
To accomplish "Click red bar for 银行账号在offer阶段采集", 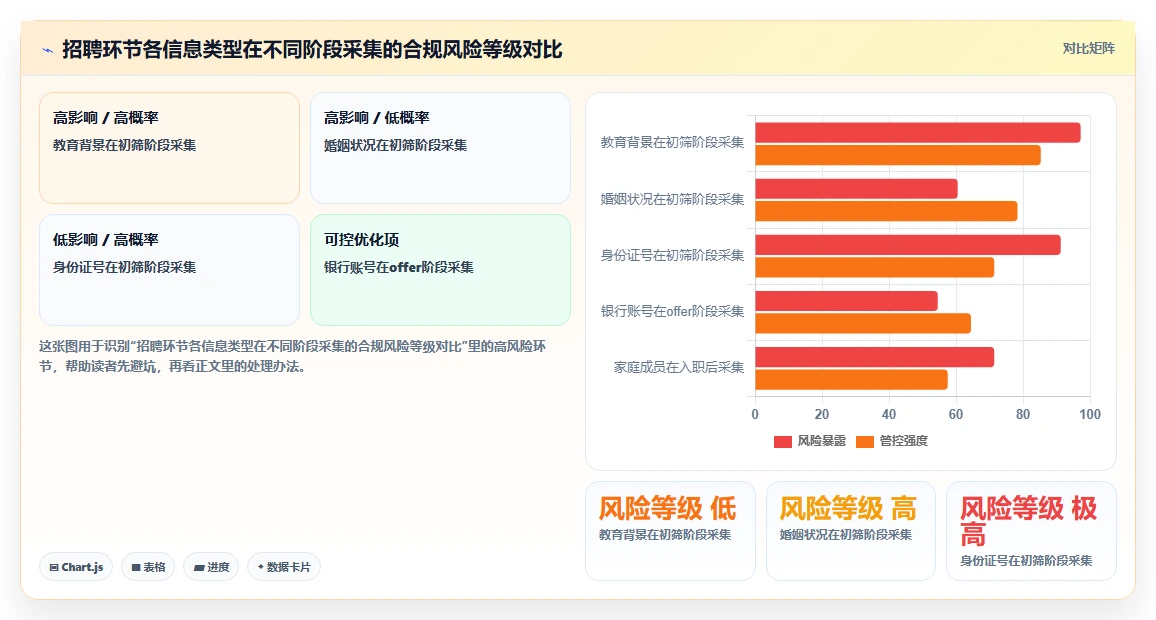I will pos(846,301).
